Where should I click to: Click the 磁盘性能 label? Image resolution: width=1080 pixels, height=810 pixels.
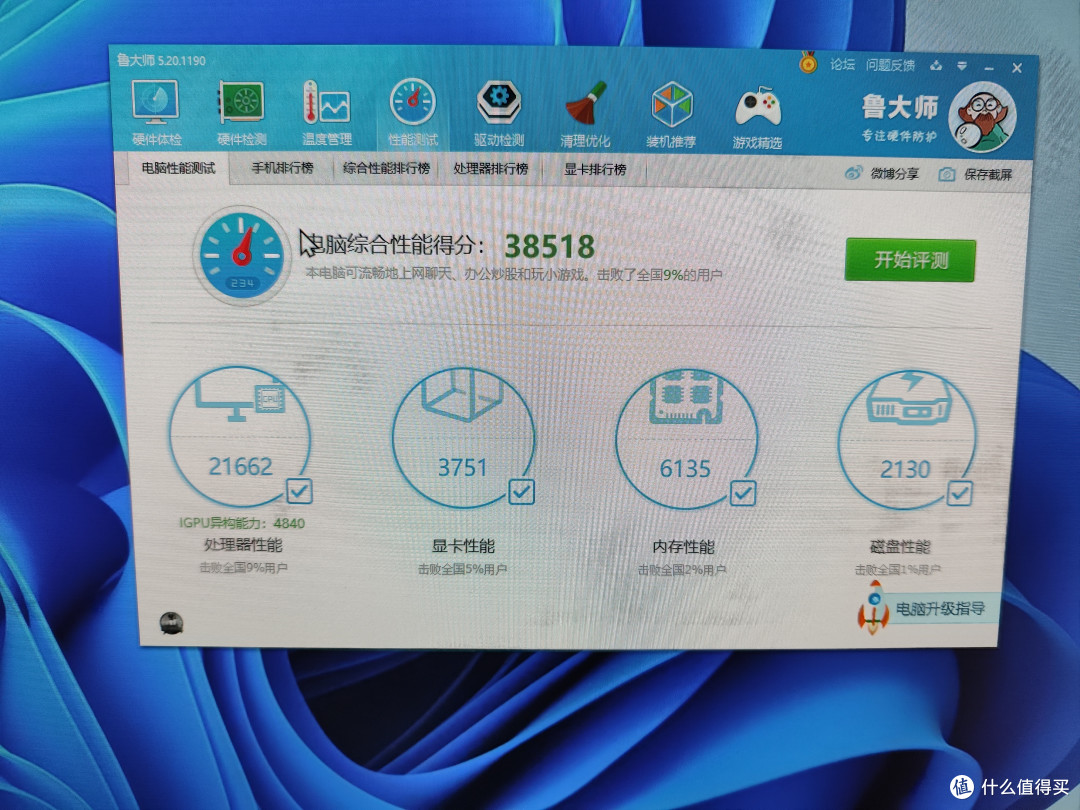point(900,547)
